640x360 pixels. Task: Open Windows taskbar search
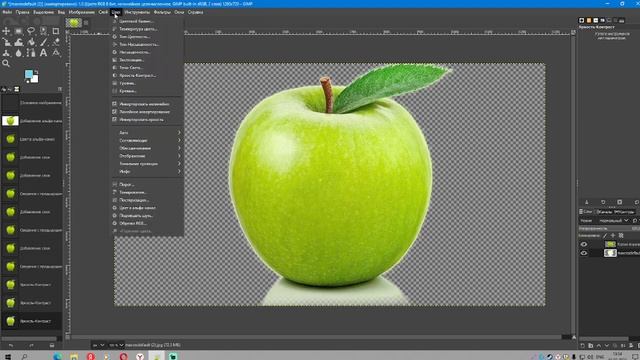24,356
